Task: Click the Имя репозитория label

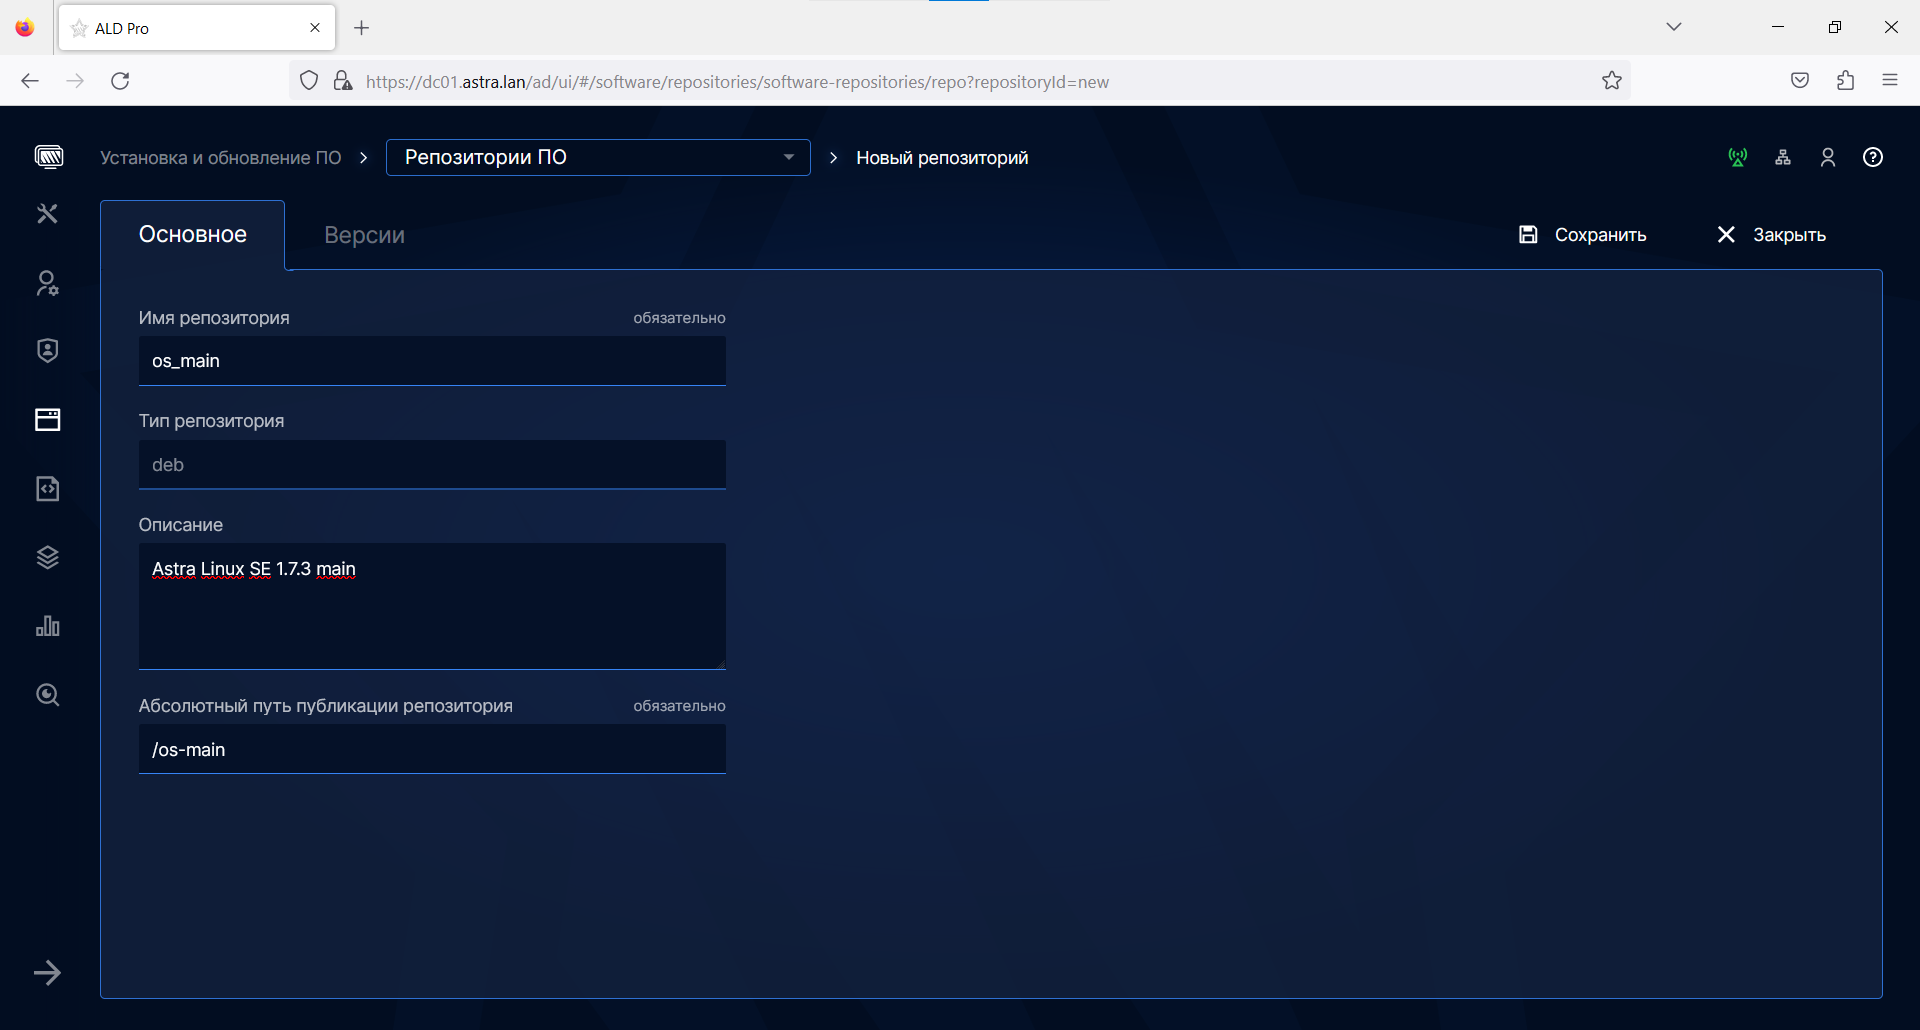Action: (x=214, y=318)
